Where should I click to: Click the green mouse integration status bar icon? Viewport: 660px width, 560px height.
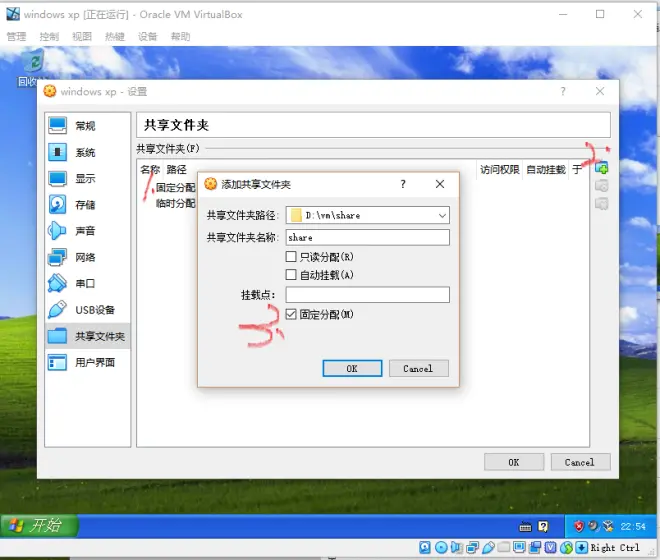click(567, 547)
